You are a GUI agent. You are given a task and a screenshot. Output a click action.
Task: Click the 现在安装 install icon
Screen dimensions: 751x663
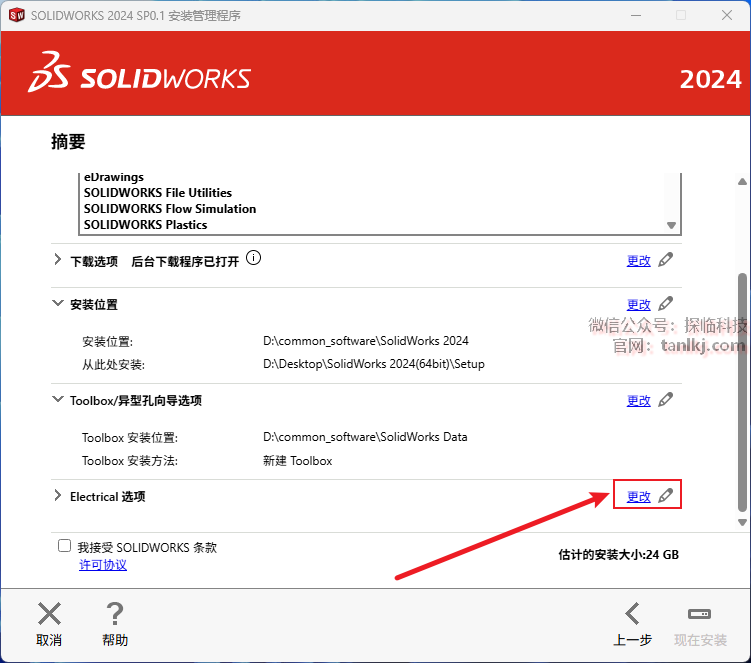tap(699, 614)
